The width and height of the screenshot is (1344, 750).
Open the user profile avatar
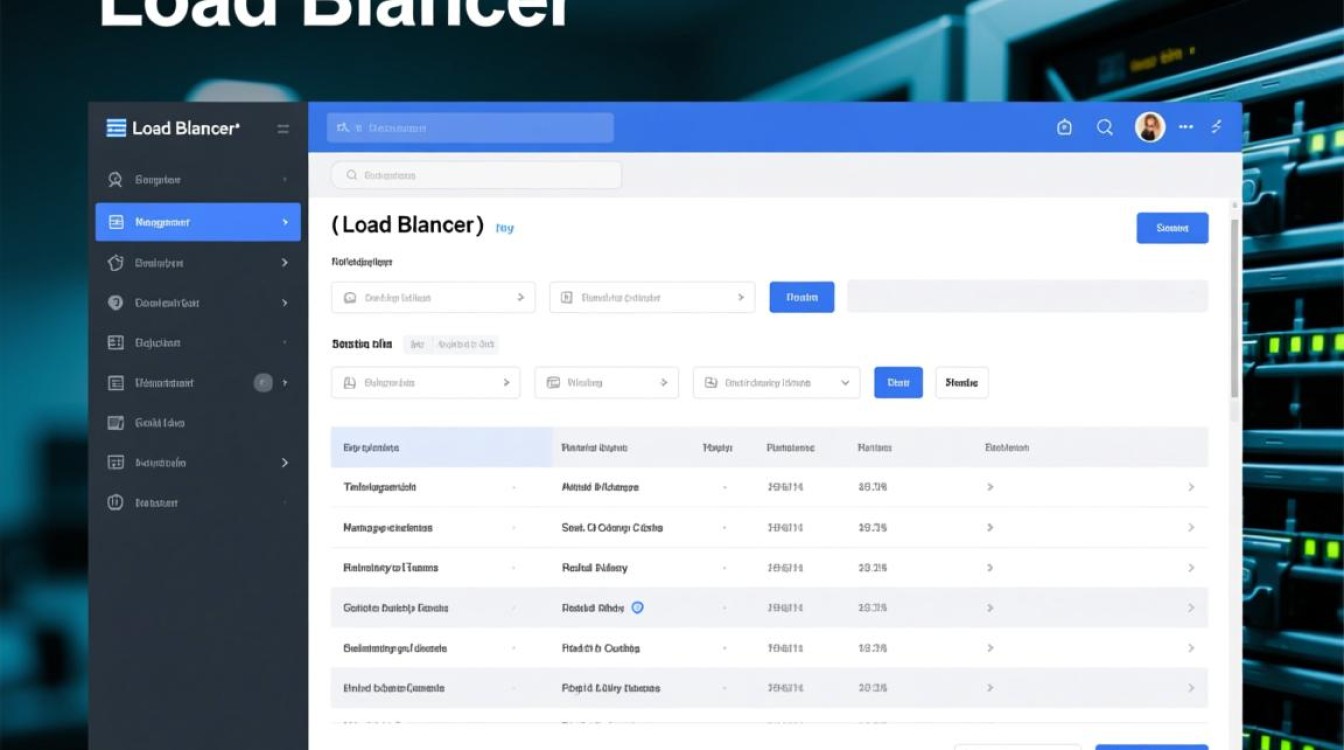(1150, 127)
